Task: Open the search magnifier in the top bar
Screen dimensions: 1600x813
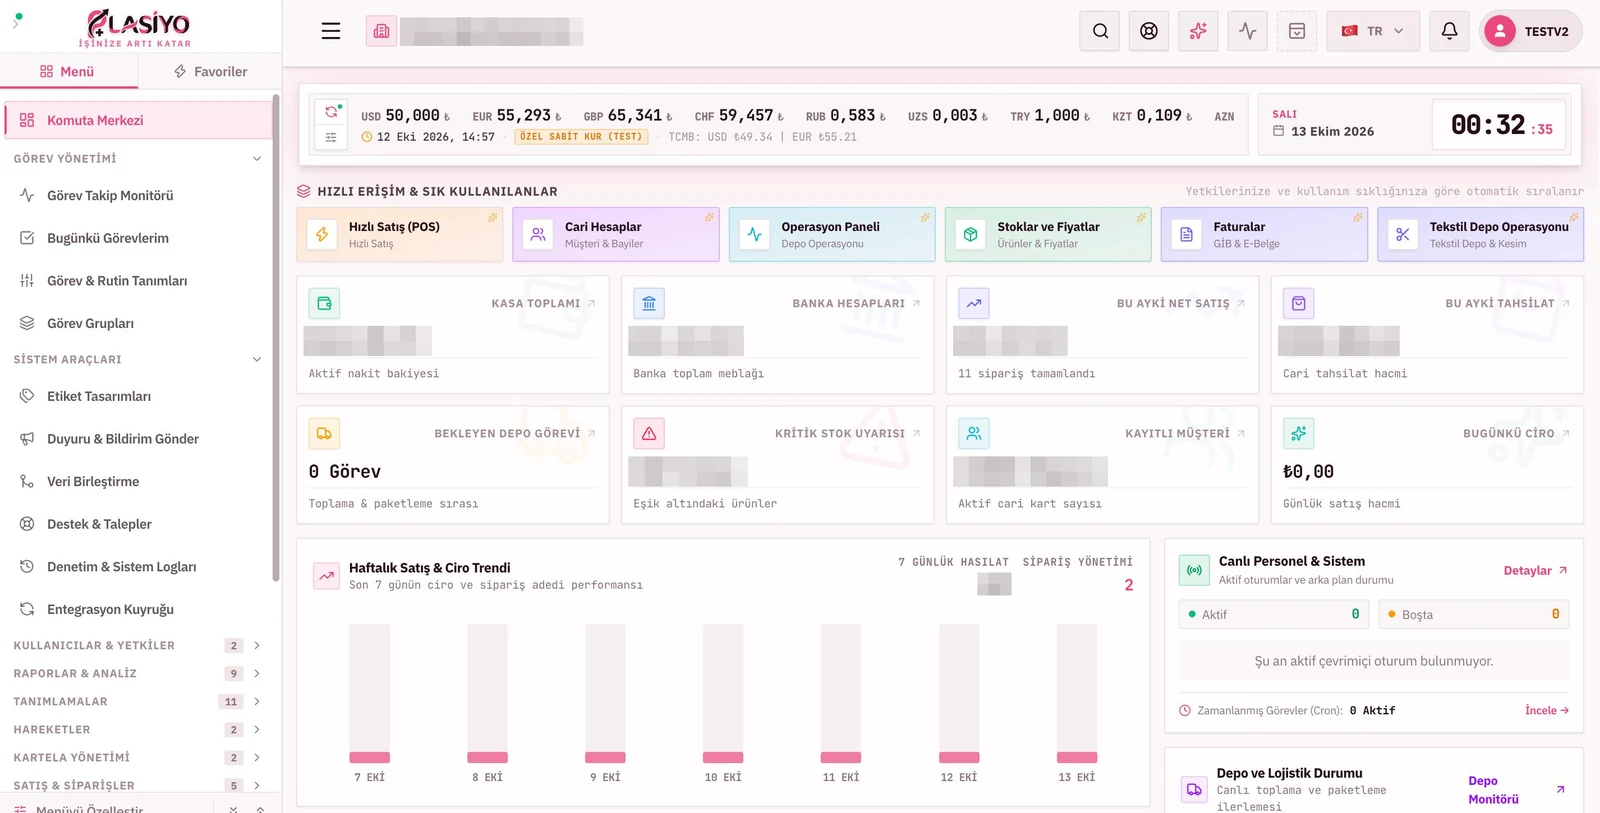Action: [x=1100, y=31]
